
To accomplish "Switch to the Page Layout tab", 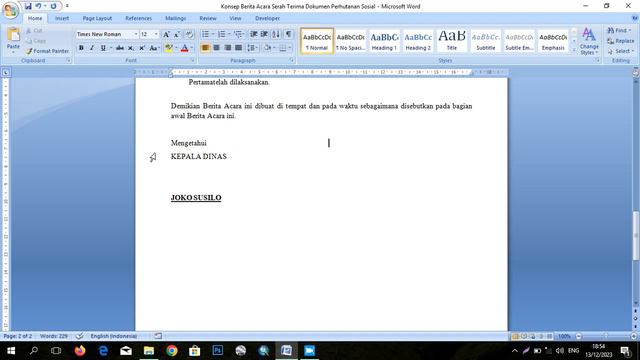I will point(97,18).
